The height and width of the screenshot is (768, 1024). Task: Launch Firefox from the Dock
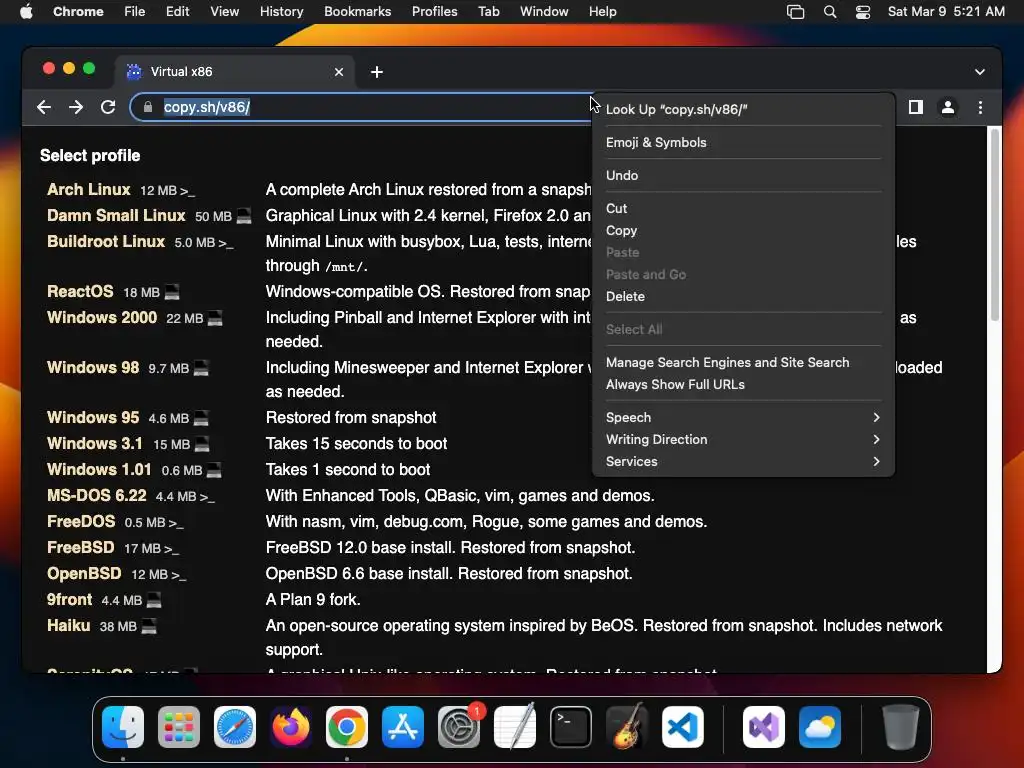pos(291,727)
